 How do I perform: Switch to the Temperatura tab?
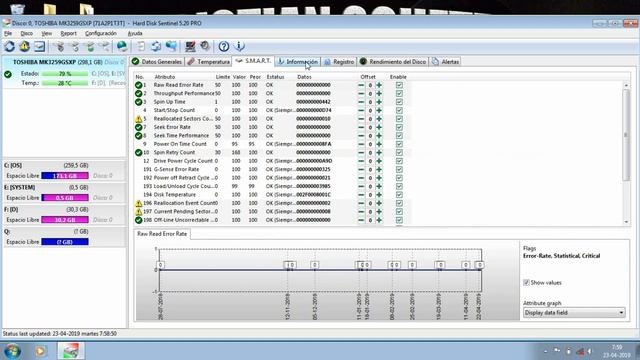coord(209,62)
